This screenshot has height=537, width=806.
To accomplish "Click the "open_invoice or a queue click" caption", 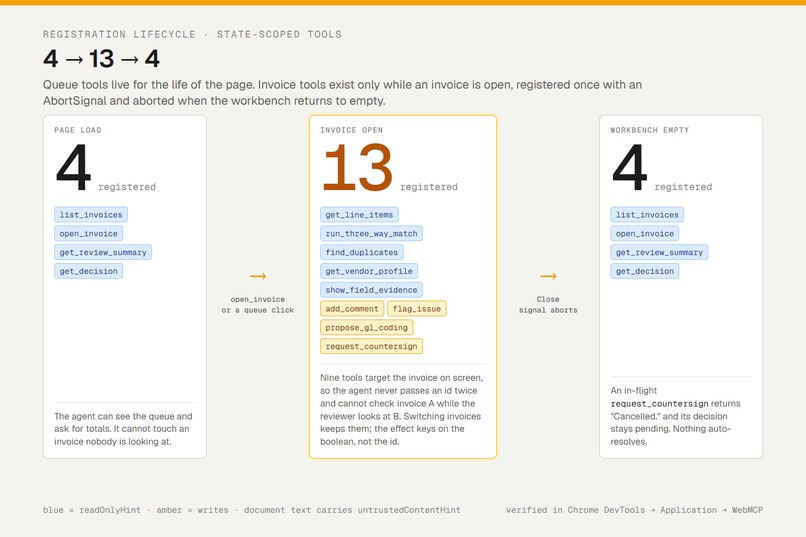I will click(258, 305).
